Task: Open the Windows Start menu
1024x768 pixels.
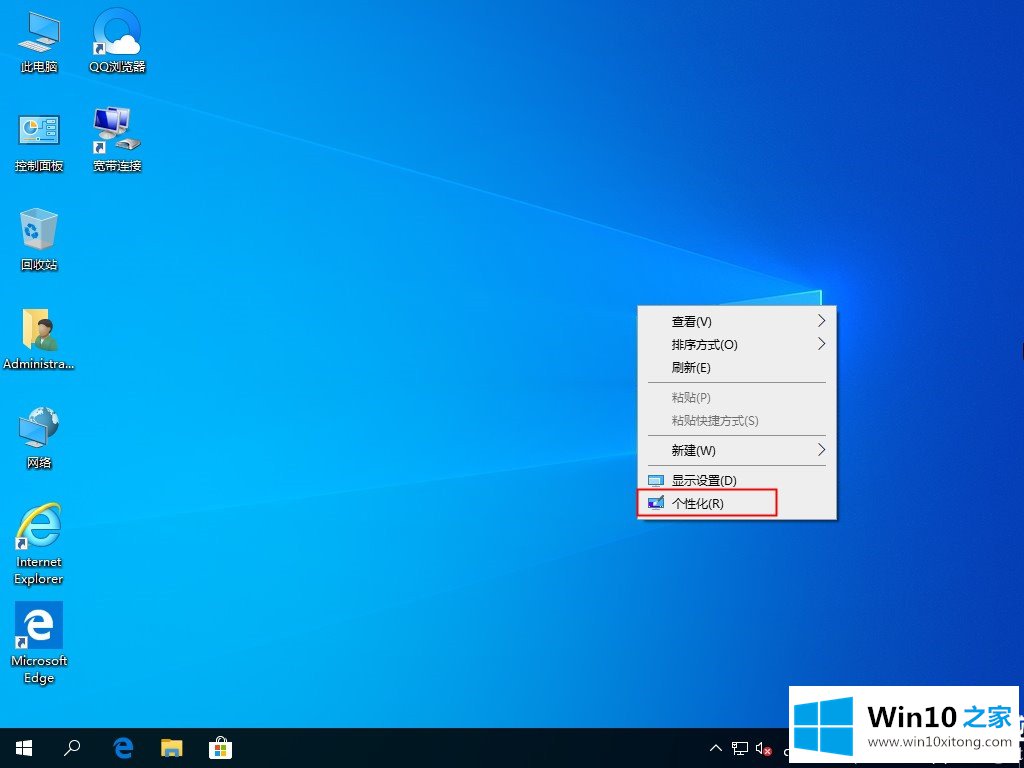Action: pyautogui.click(x=24, y=747)
